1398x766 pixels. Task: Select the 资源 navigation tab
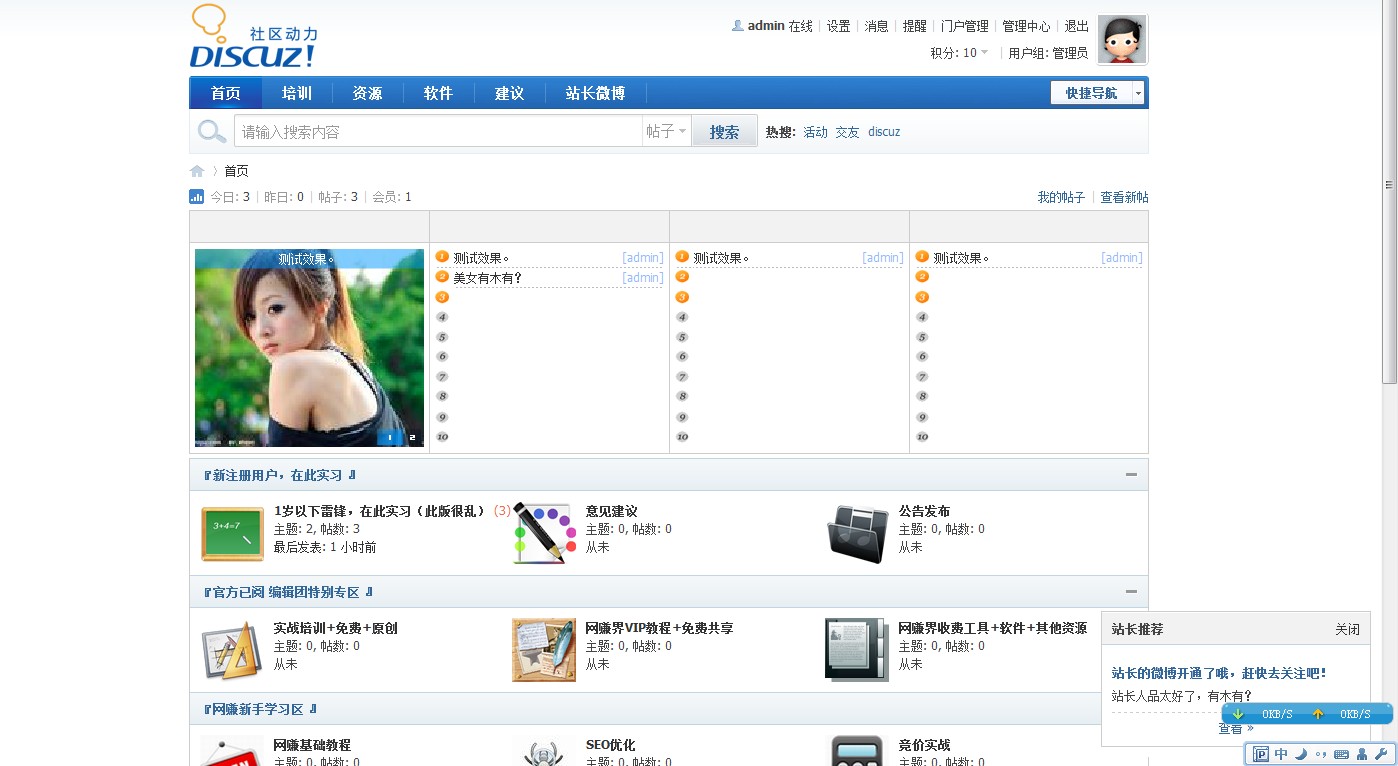pyautogui.click(x=367, y=93)
